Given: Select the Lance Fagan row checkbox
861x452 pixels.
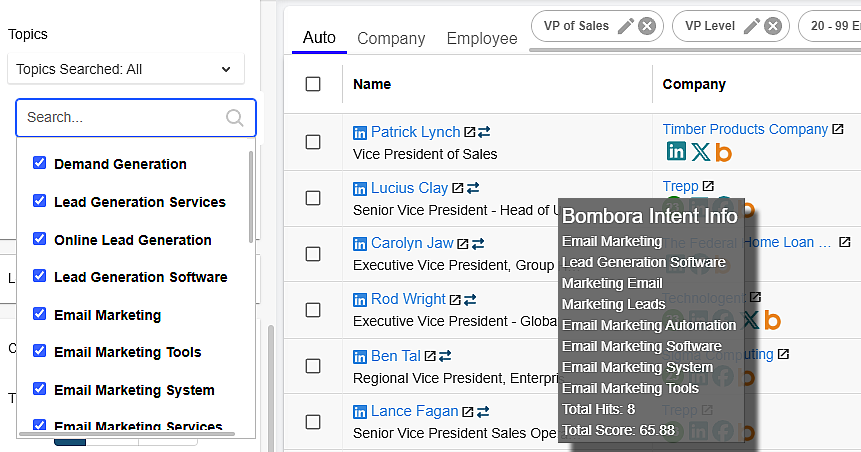Looking at the screenshot, I should pyautogui.click(x=313, y=422).
